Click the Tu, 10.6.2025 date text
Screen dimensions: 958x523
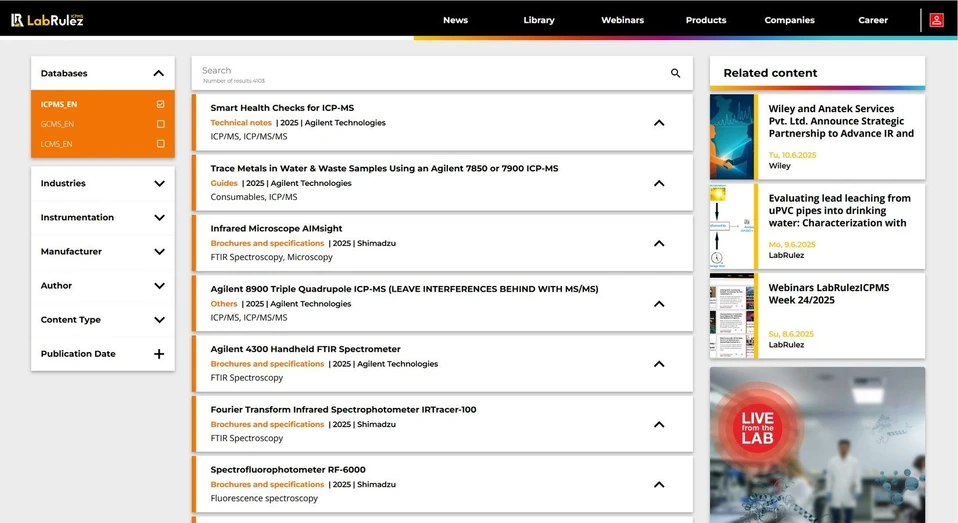(792, 155)
